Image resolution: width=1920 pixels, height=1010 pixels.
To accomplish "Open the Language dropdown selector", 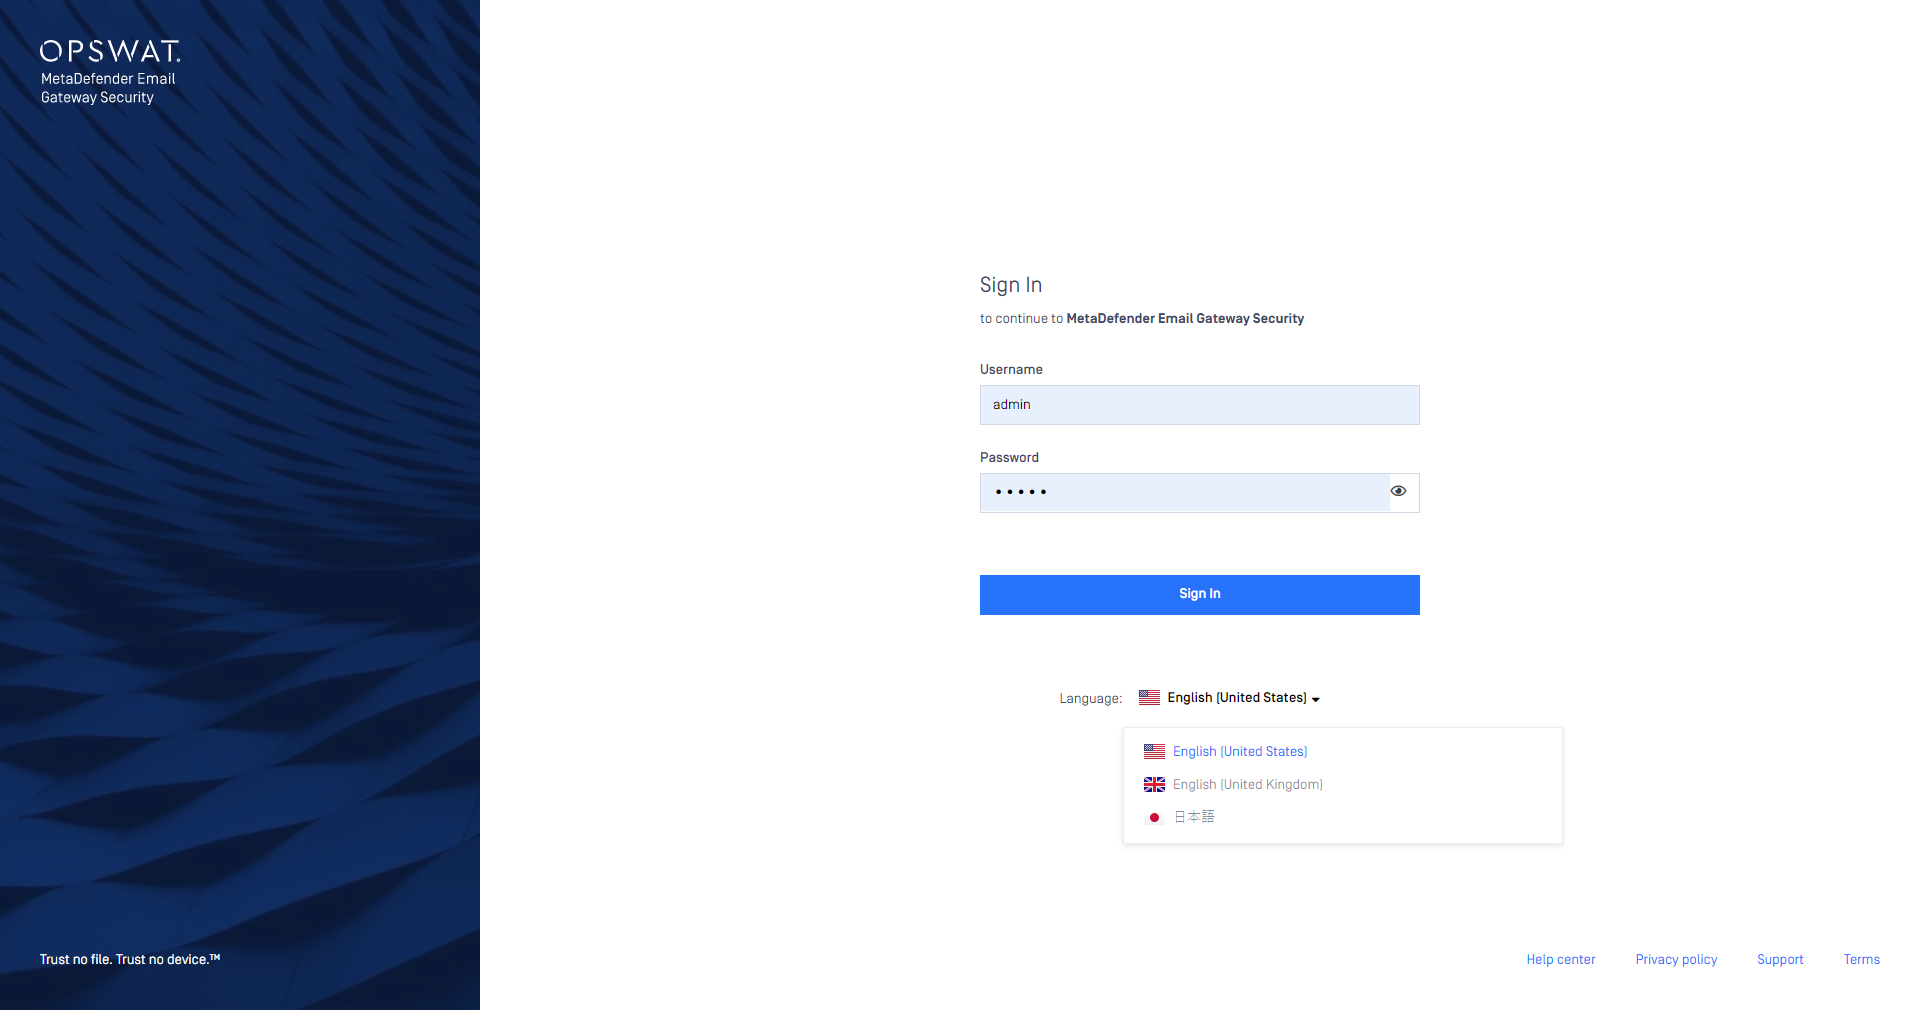I will pyautogui.click(x=1229, y=698).
